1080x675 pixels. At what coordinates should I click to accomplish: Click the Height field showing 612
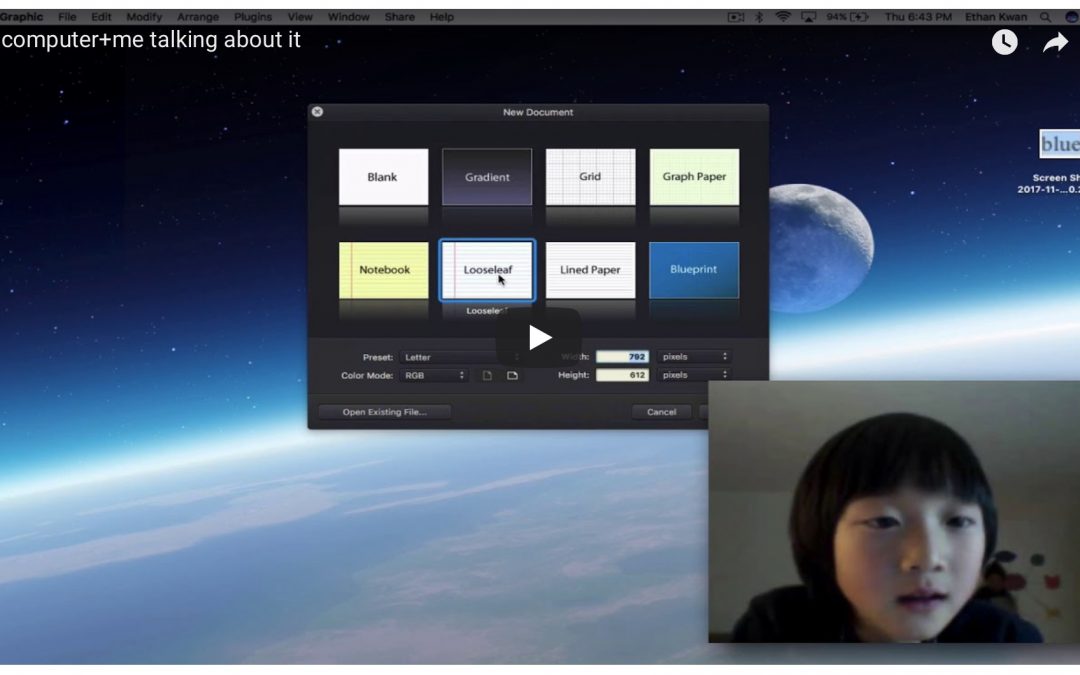pos(622,375)
